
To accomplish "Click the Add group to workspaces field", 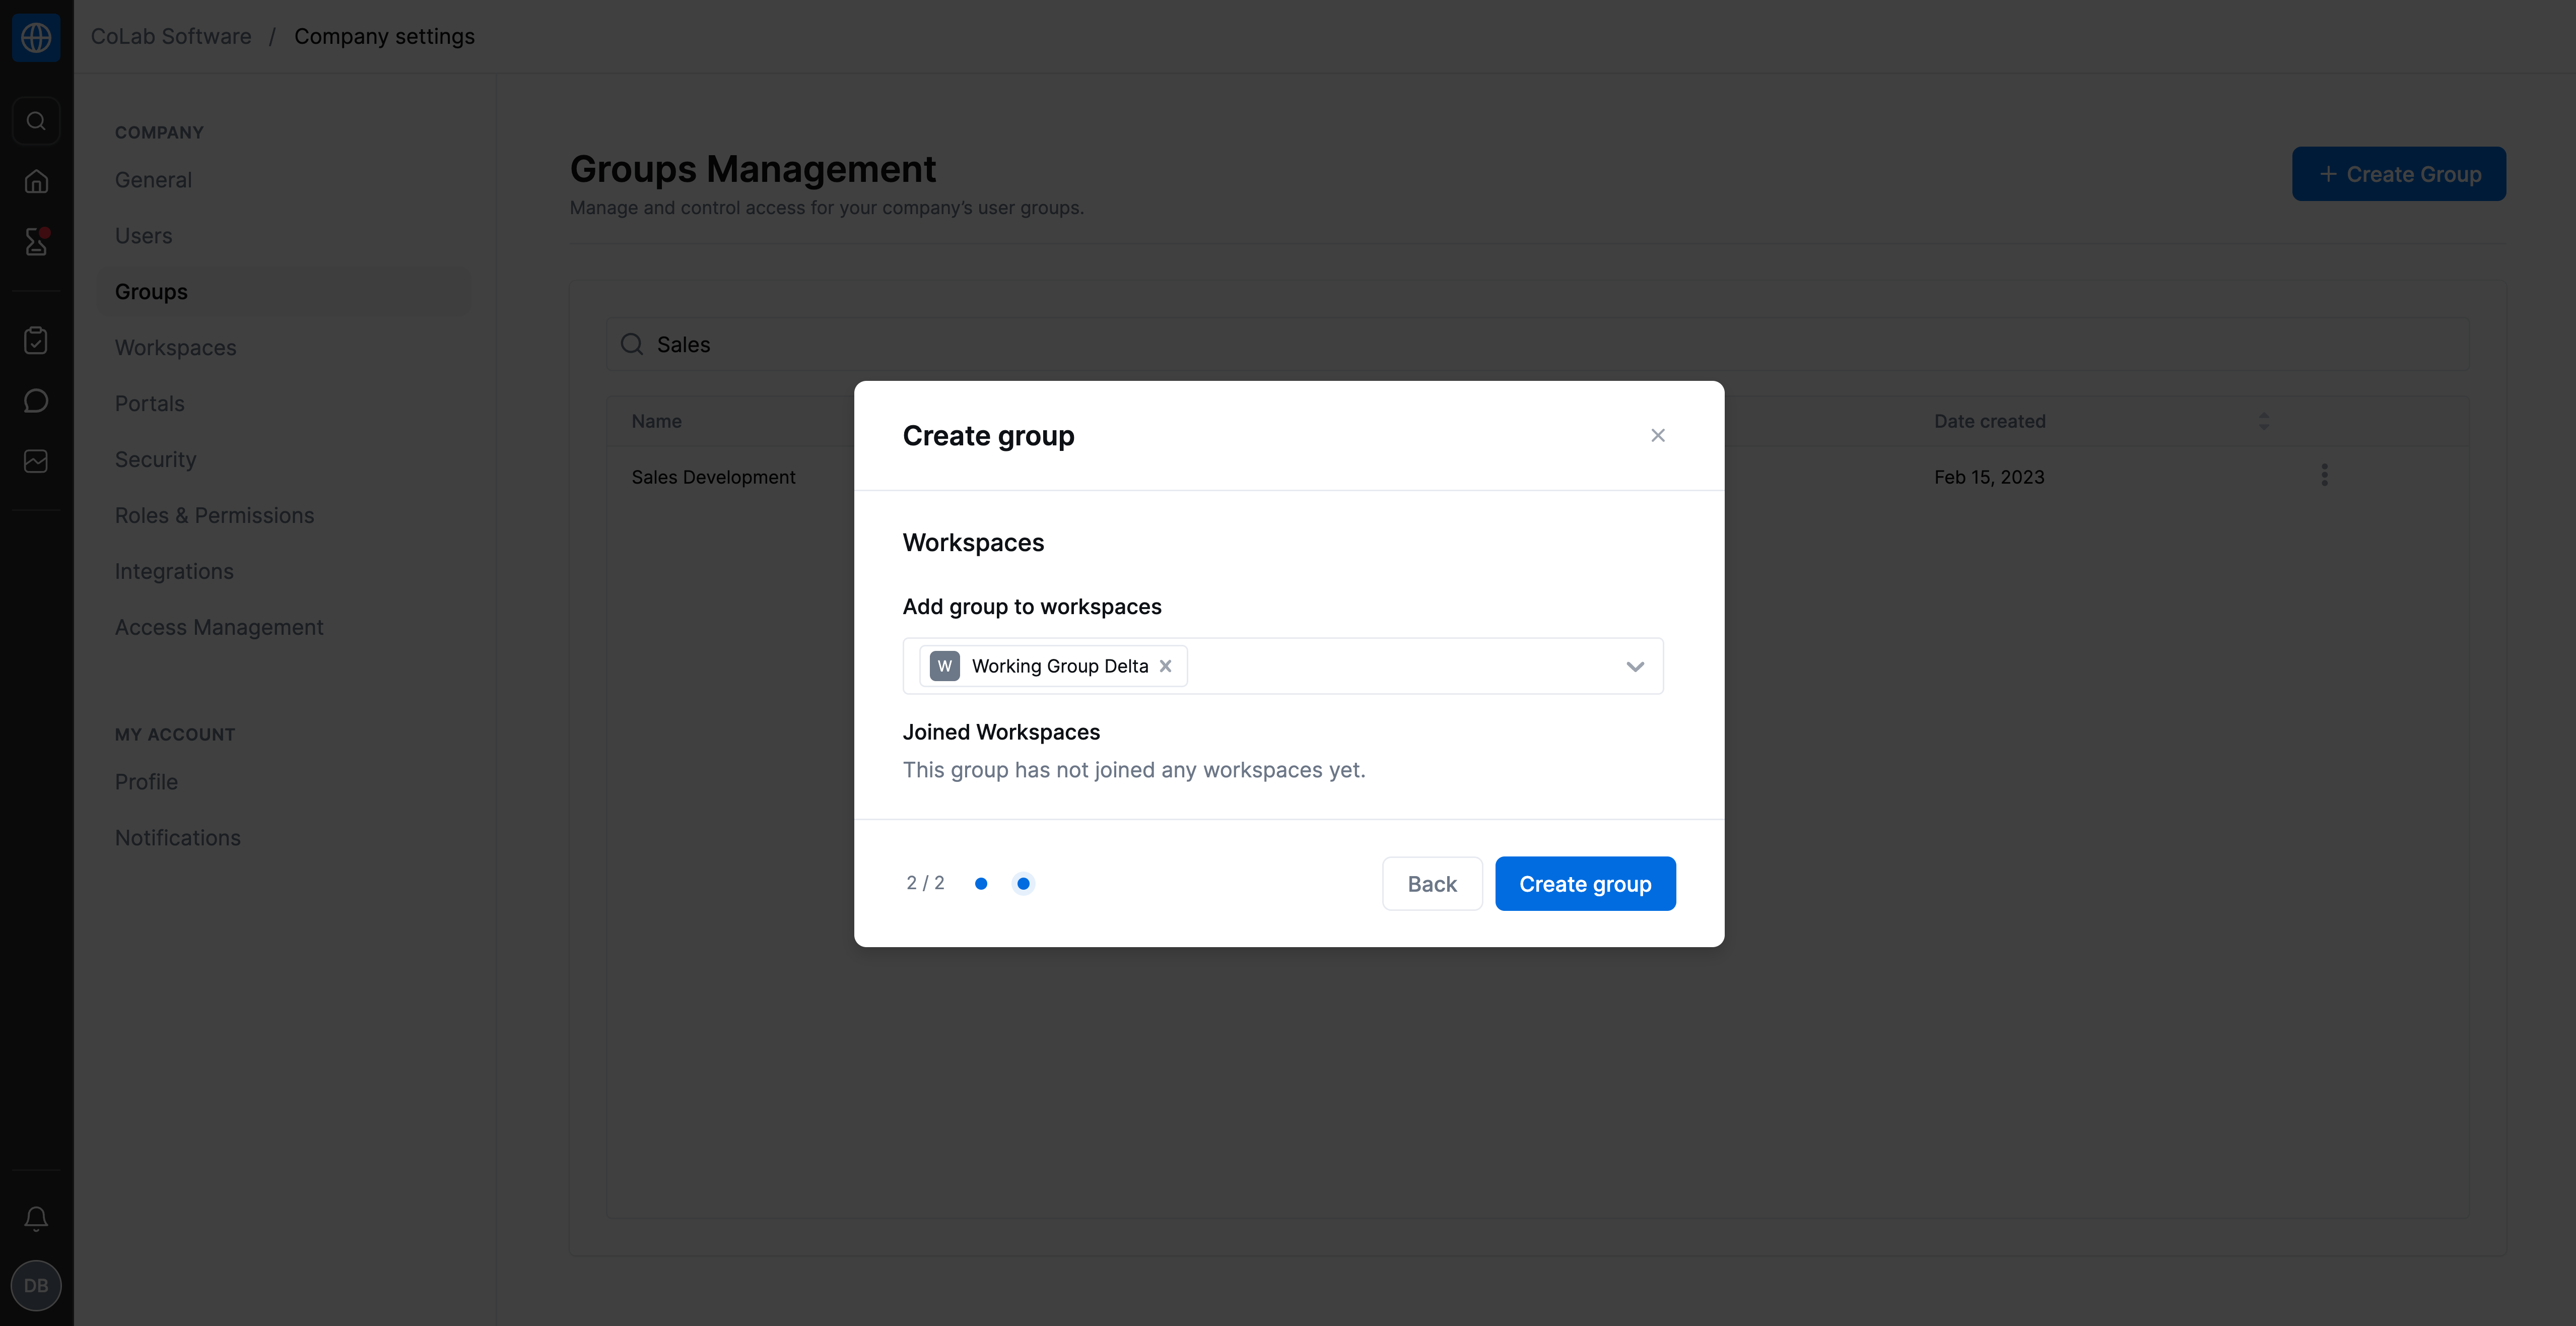I will [1283, 666].
